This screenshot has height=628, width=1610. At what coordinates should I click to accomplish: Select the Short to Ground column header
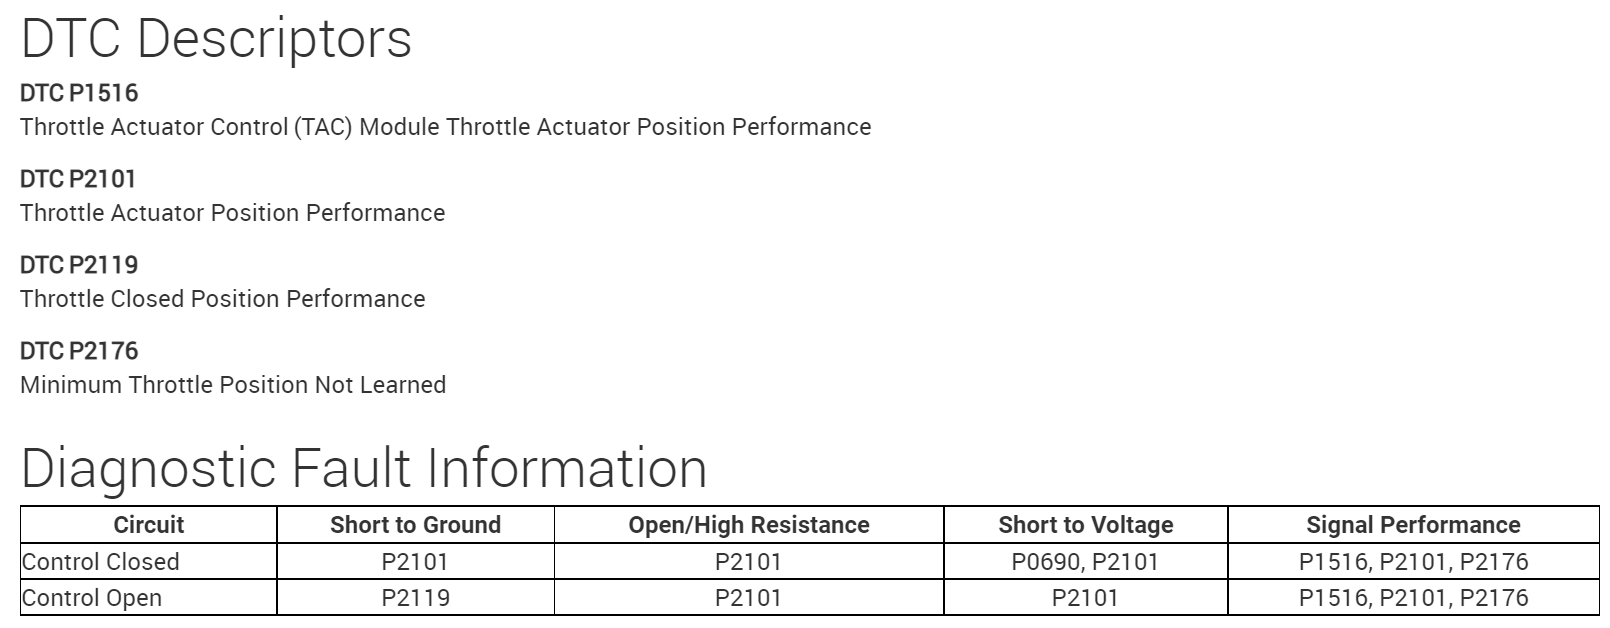point(415,525)
